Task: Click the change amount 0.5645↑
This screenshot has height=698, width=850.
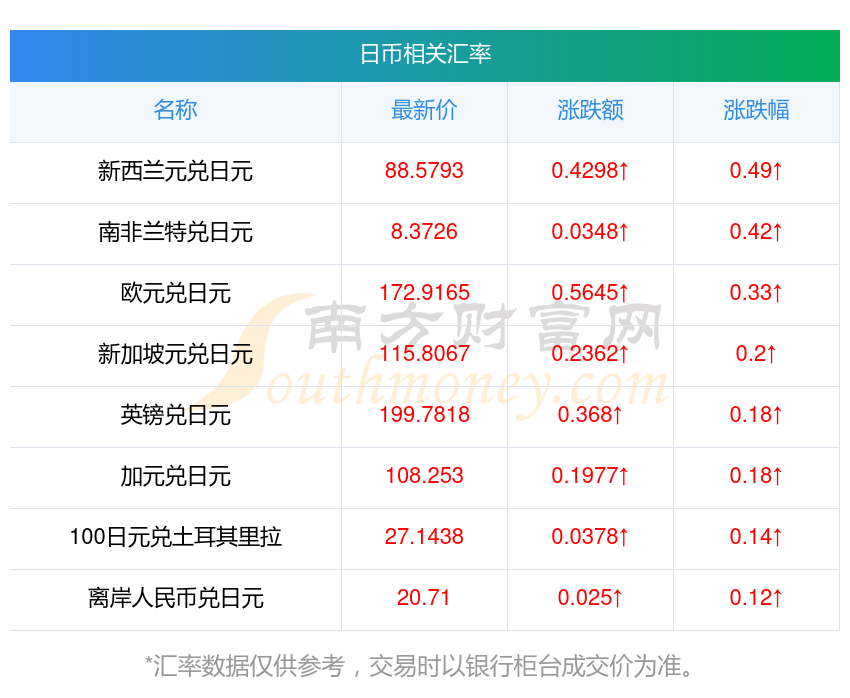Action: click(x=590, y=293)
